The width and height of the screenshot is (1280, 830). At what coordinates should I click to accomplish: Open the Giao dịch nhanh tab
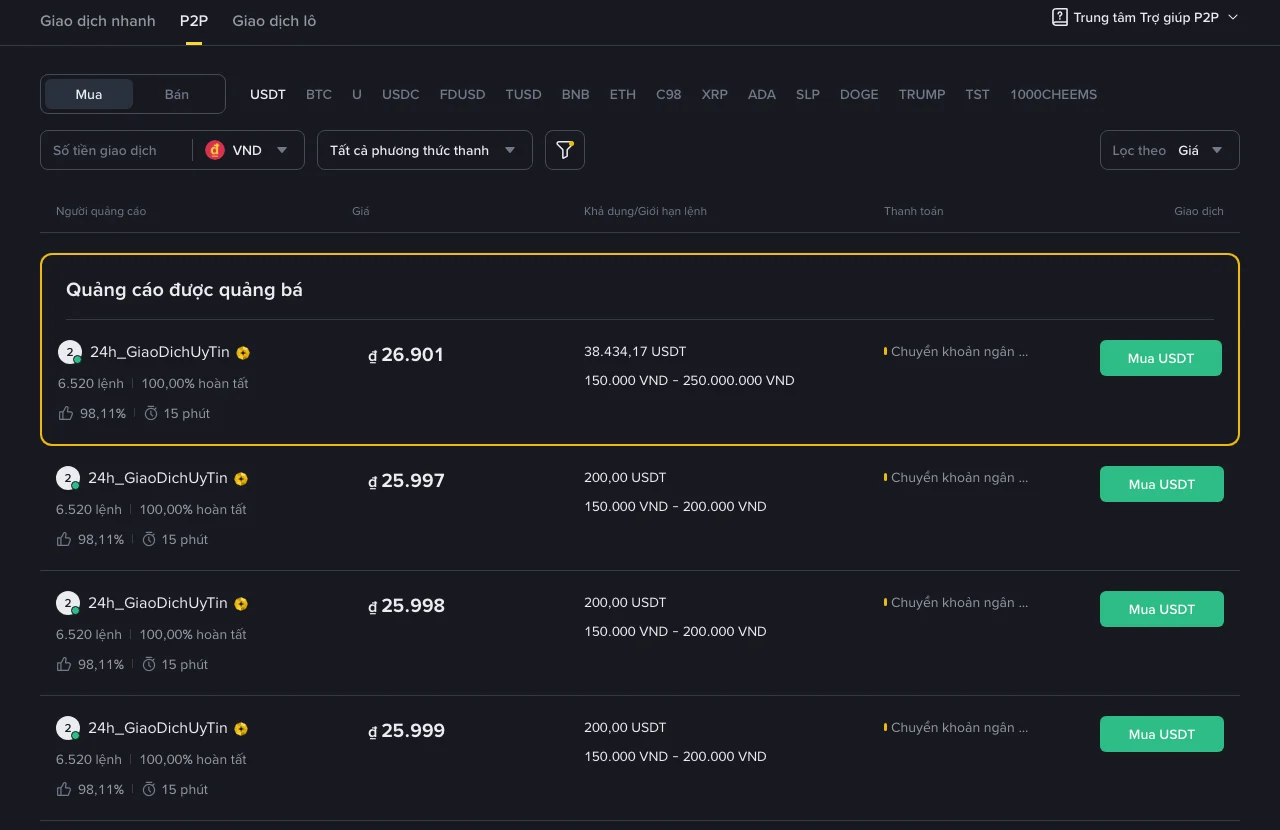(x=98, y=20)
